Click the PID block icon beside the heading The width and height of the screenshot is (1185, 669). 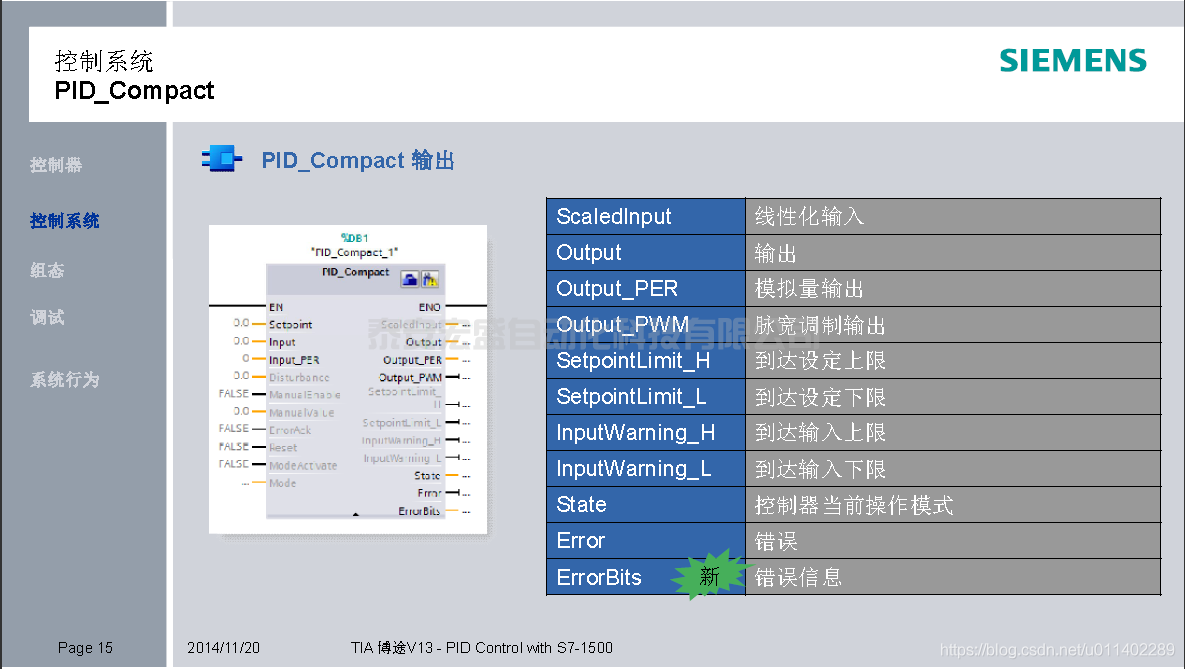pyautogui.click(x=222, y=159)
